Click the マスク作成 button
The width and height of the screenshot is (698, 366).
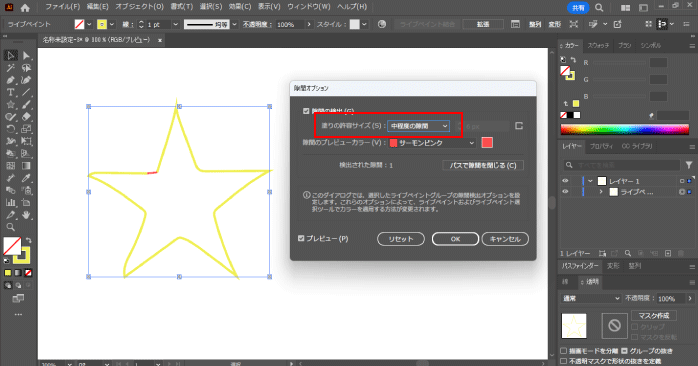point(653,315)
